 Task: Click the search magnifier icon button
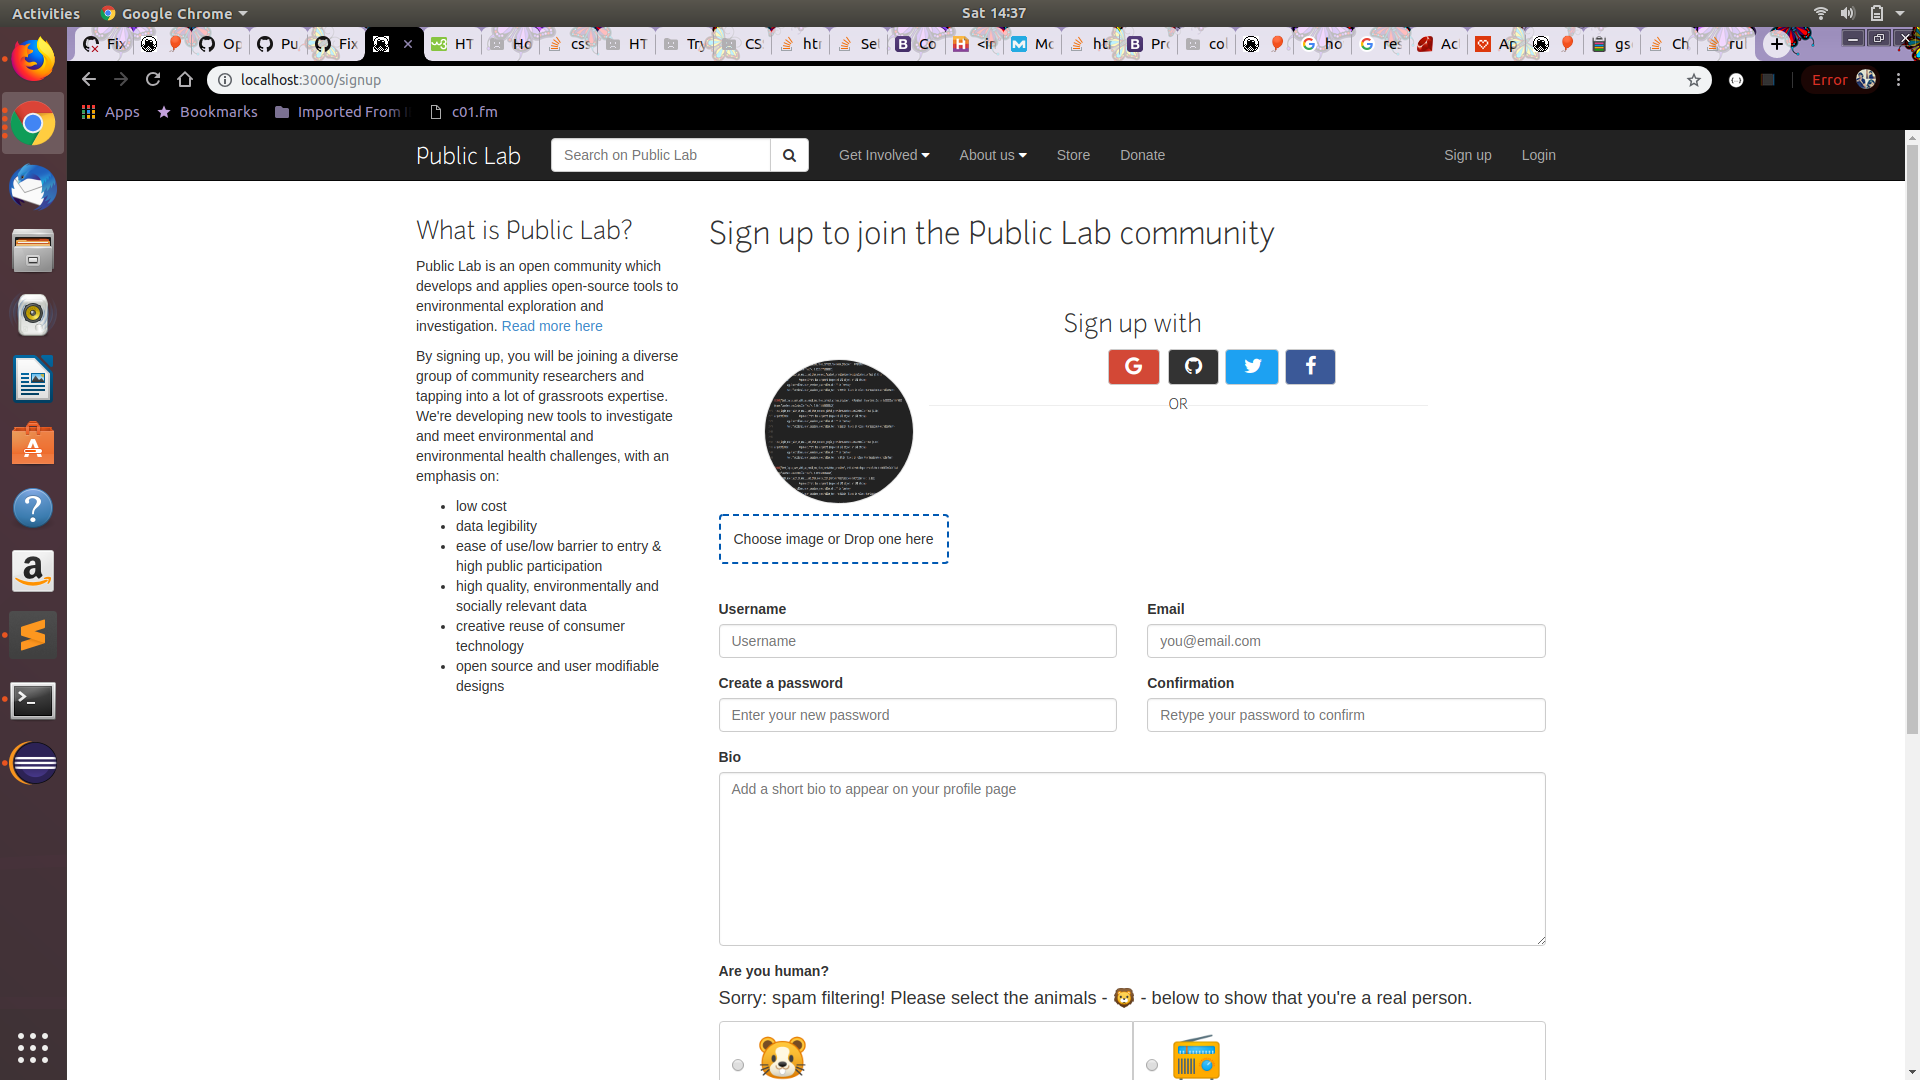(x=789, y=155)
